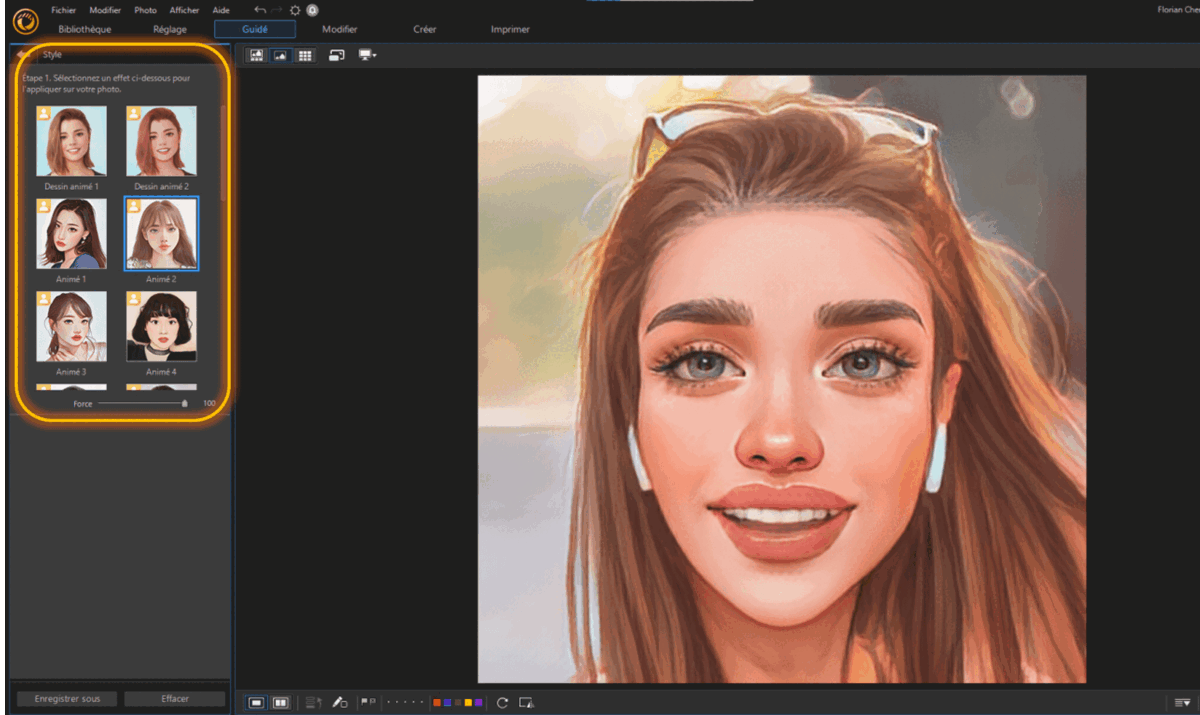Toggle single photo view in bottom bar
Screen dimensions: 1200x715
pos(256,703)
